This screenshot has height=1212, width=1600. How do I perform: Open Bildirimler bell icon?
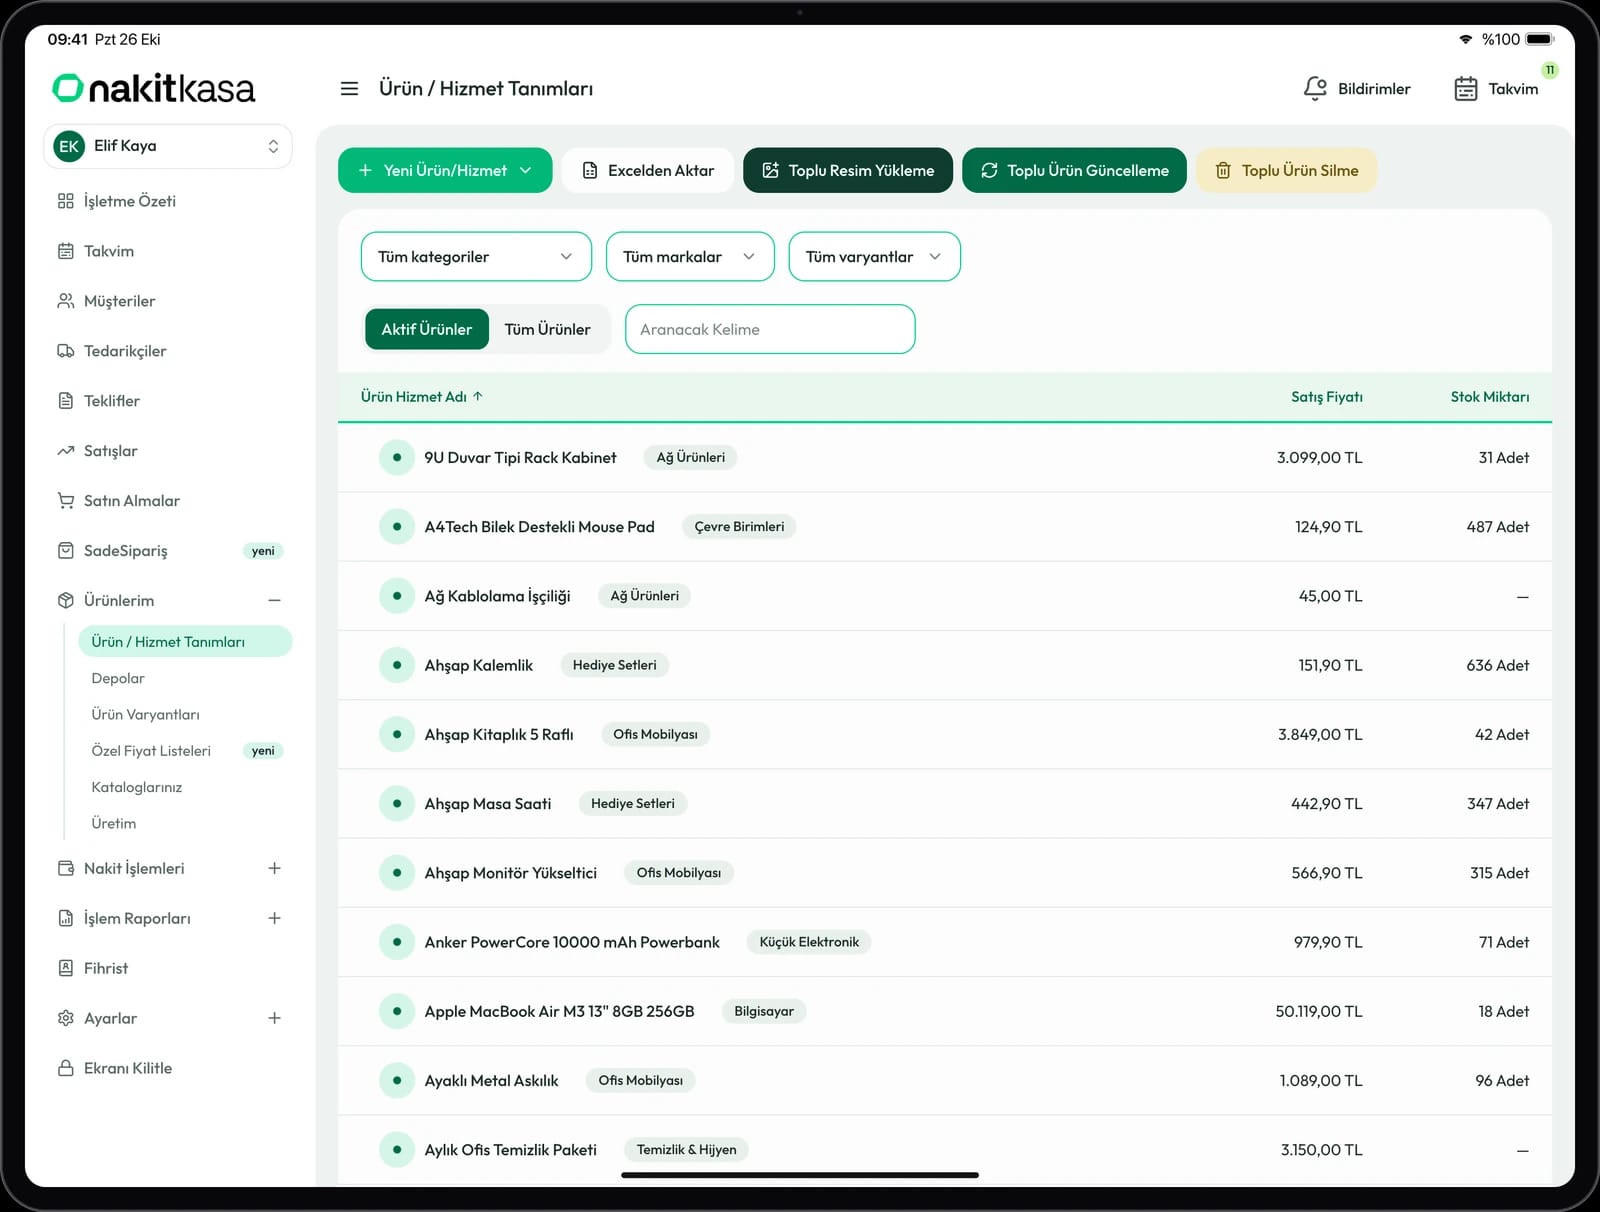(1315, 89)
